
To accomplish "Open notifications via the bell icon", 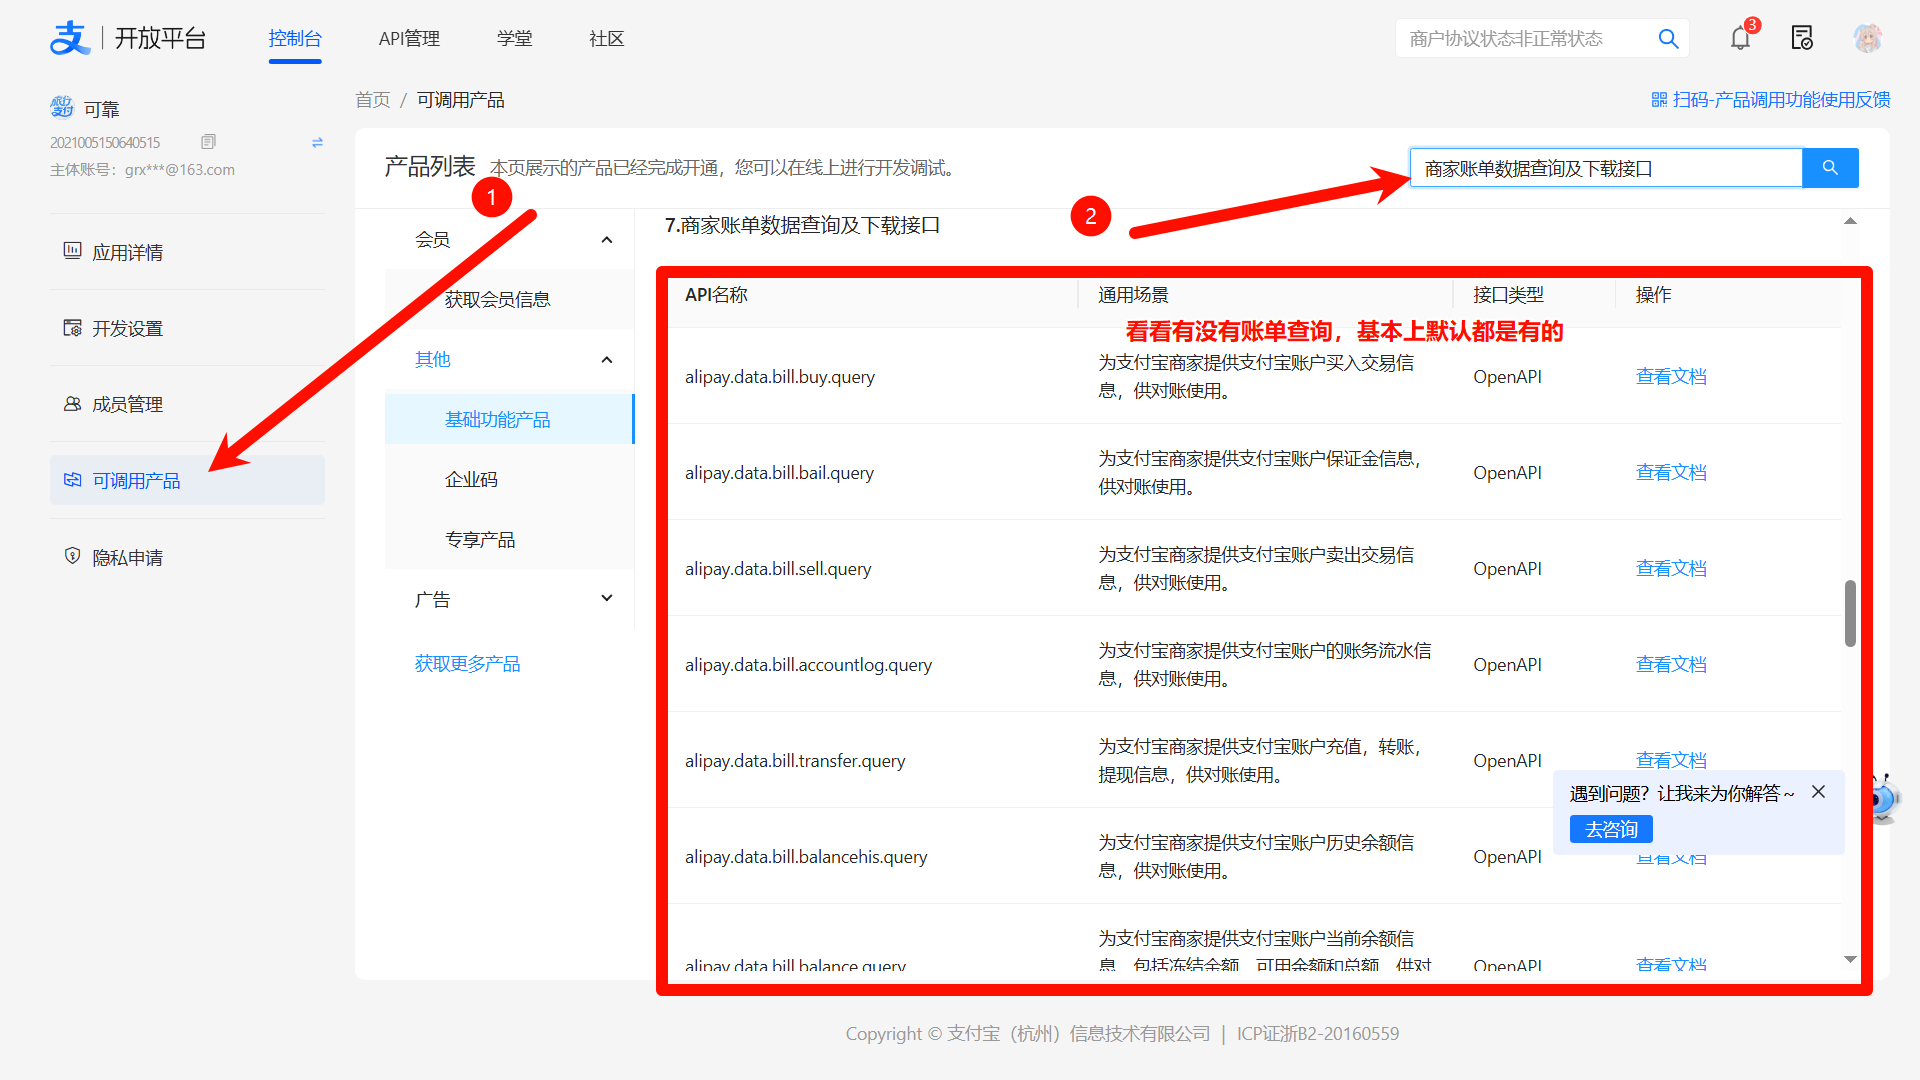I will (1740, 38).
